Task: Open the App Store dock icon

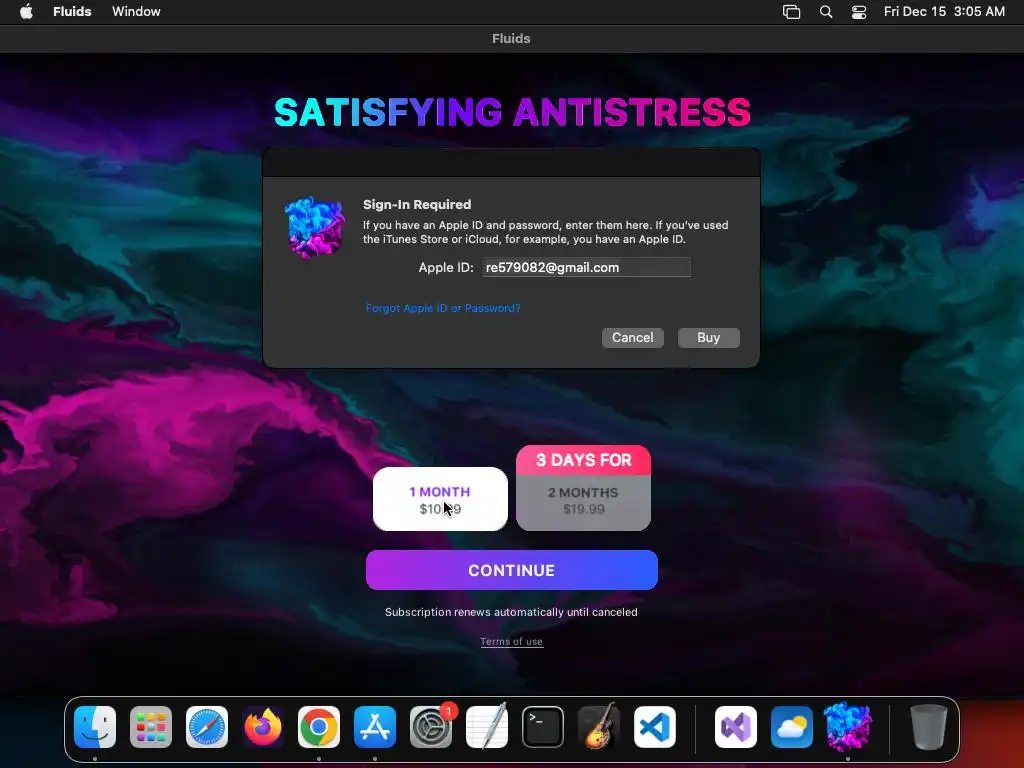Action: tap(375, 727)
